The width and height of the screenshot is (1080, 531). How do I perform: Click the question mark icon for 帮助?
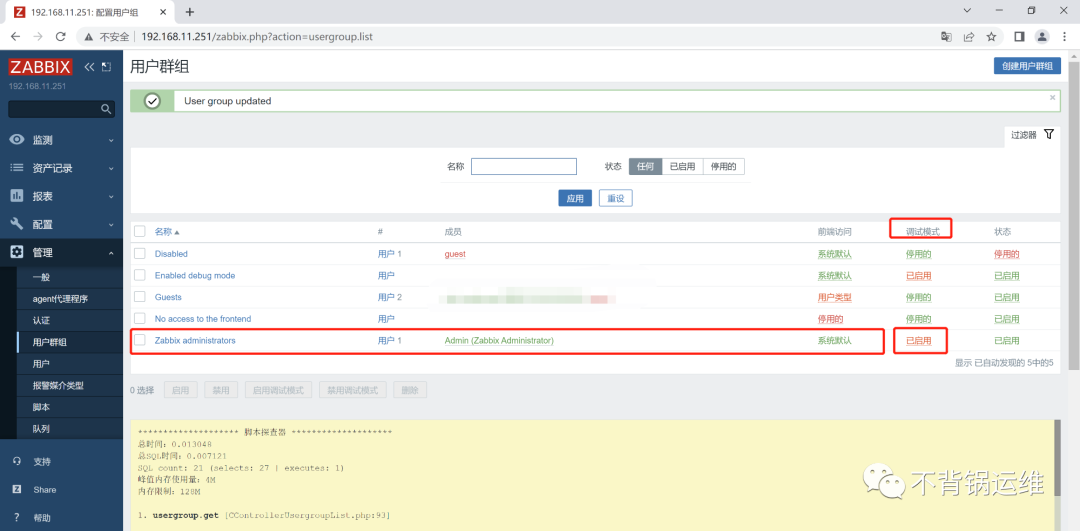pyautogui.click(x=17, y=517)
